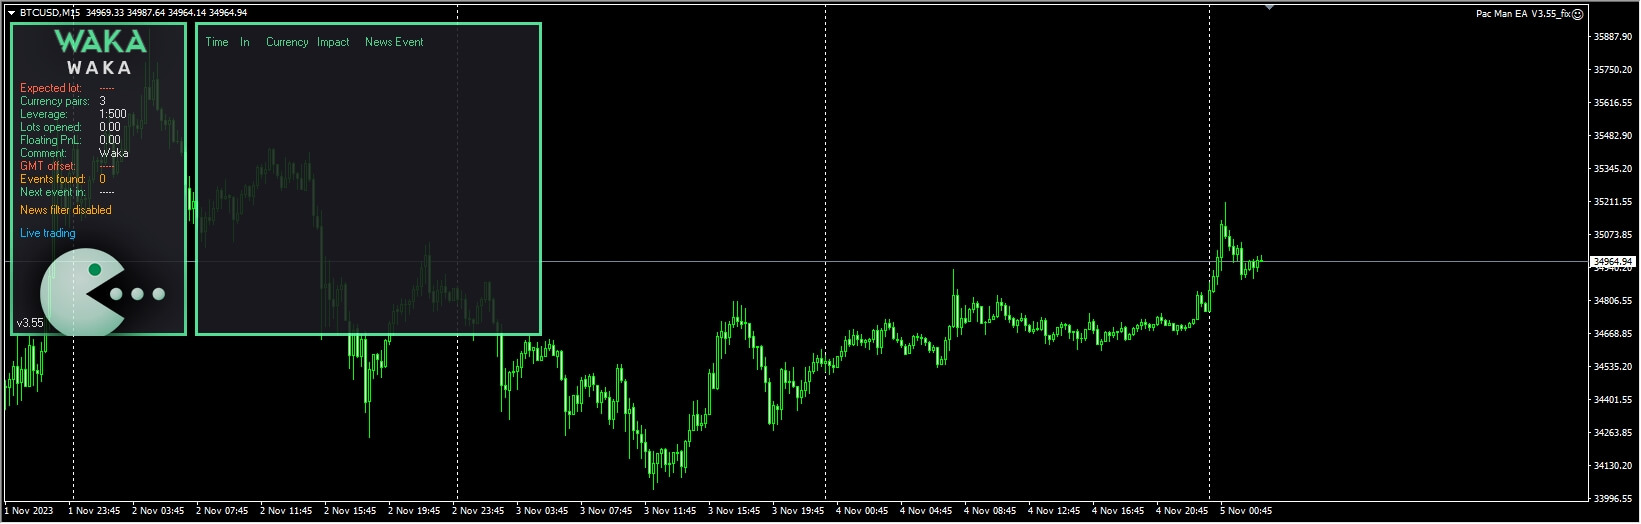The image size is (1641, 524).
Task: Click the smiley face next to Pac Man EA
Action: (1578, 14)
